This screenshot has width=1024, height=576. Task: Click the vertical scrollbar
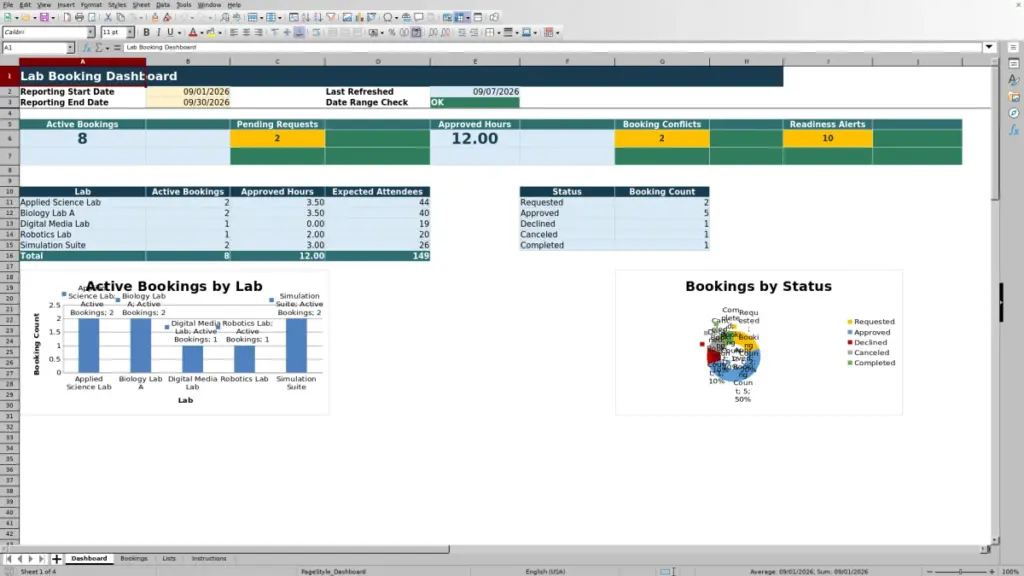point(995,300)
